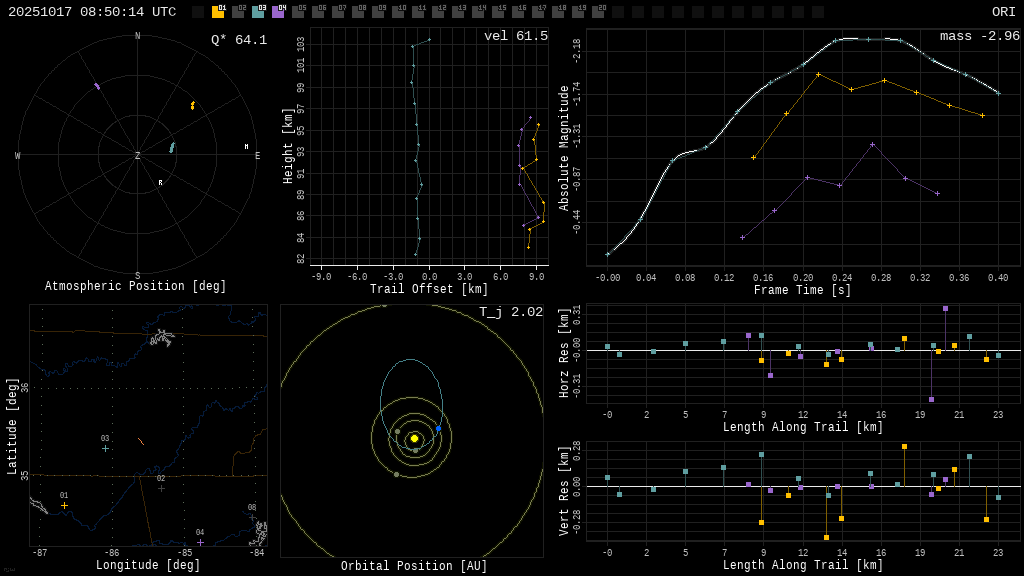
Task: Click the red meteor track on map
Action: tap(140, 440)
